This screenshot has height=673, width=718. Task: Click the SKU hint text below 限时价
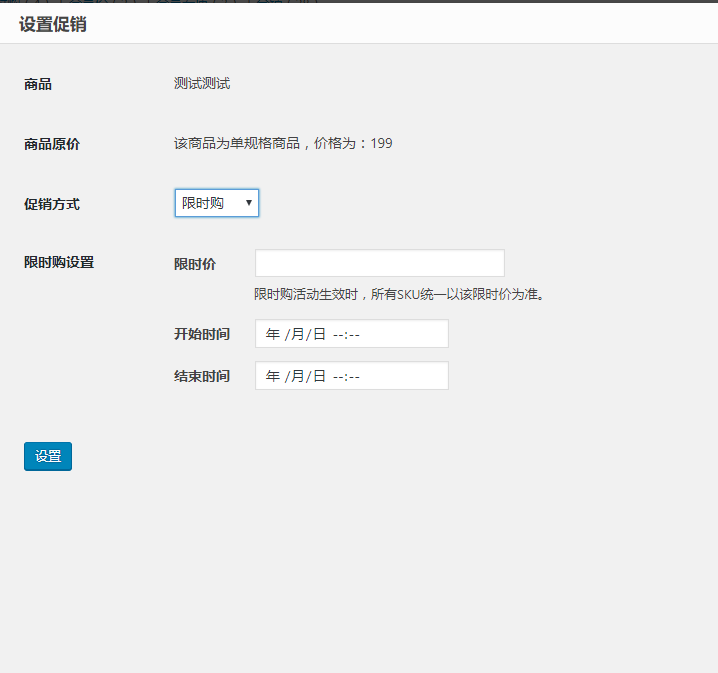click(399, 294)
